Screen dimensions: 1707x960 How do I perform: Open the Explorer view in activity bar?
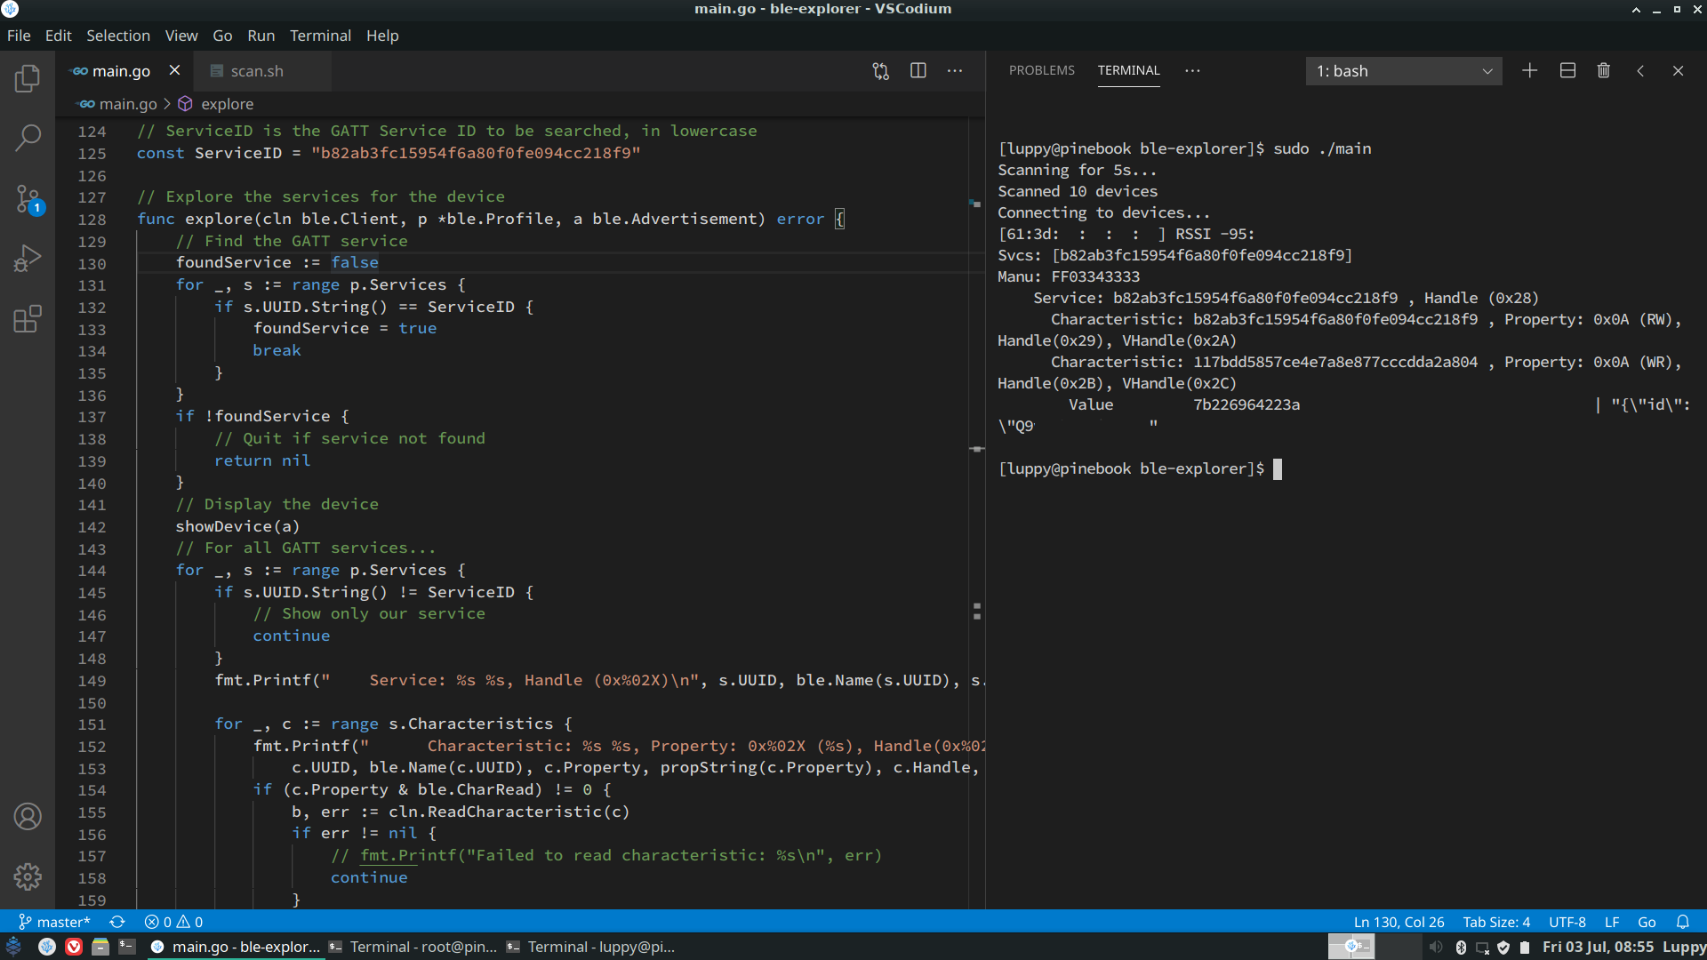click(x=27, y=78)
